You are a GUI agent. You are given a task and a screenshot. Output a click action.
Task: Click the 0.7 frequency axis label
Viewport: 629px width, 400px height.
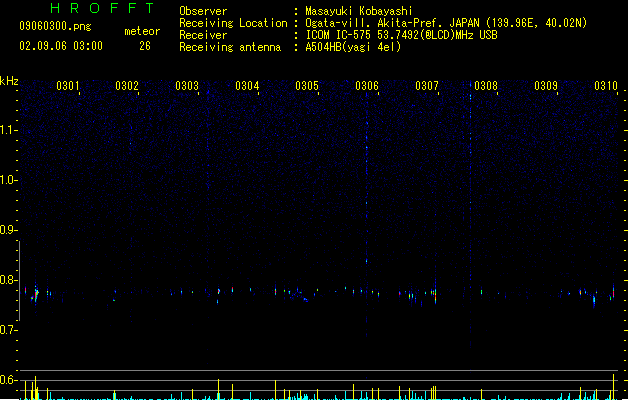(x=8, y=330)
